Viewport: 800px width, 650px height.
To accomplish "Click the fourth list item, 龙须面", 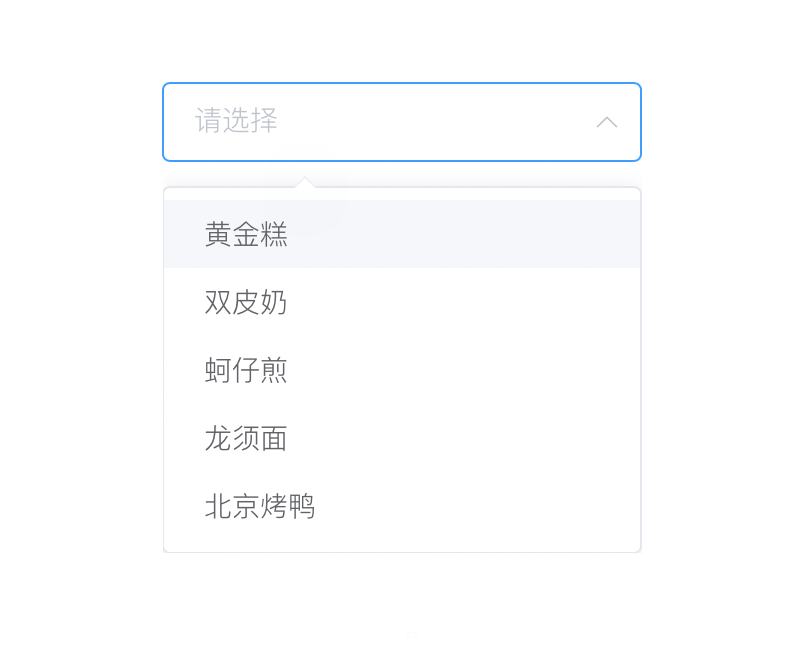I will [x=246, y=438].
